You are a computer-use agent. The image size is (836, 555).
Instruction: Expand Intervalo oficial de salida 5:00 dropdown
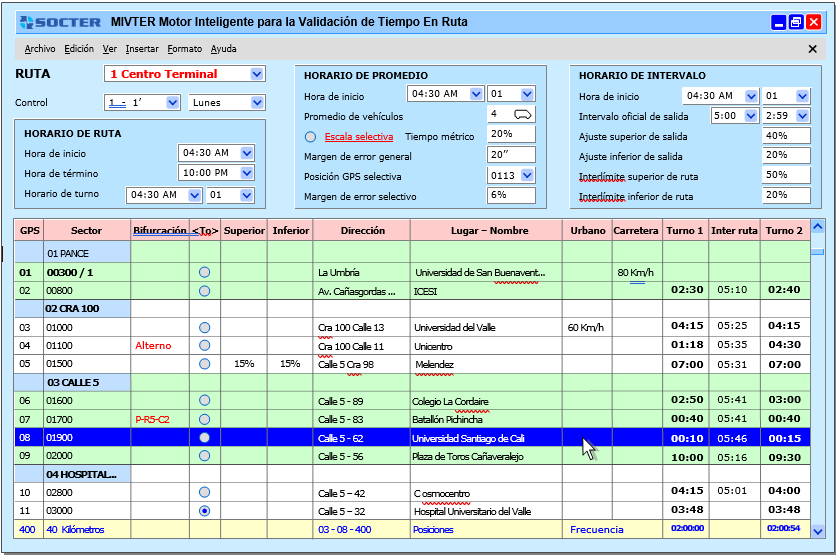click(751, 116)
